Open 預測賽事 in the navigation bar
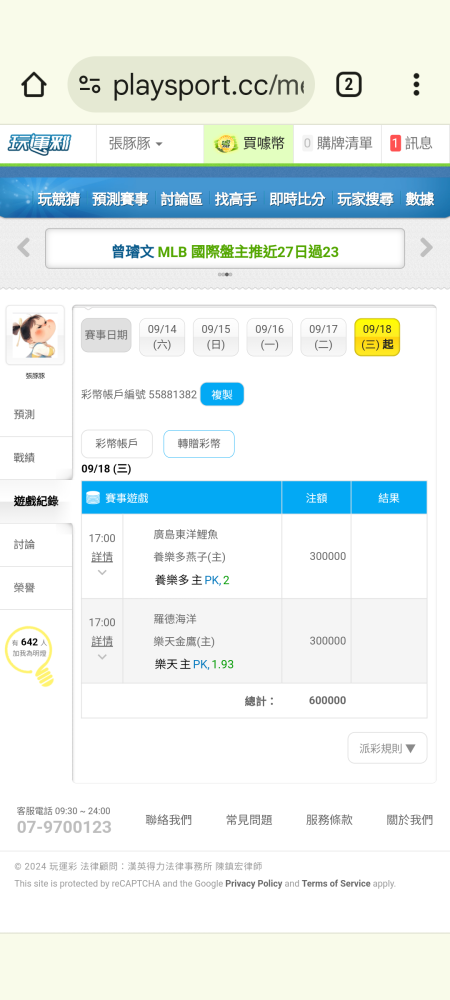 [120, 199]
